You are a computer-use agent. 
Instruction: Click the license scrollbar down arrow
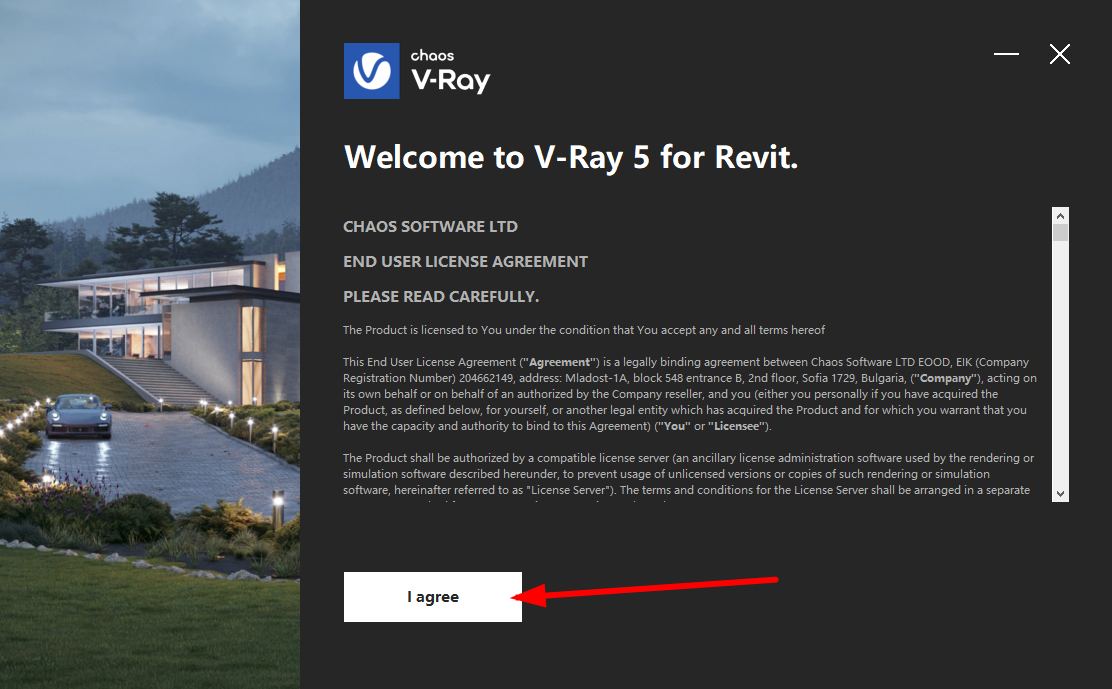pyautogui.click(x=1060, y=494)
